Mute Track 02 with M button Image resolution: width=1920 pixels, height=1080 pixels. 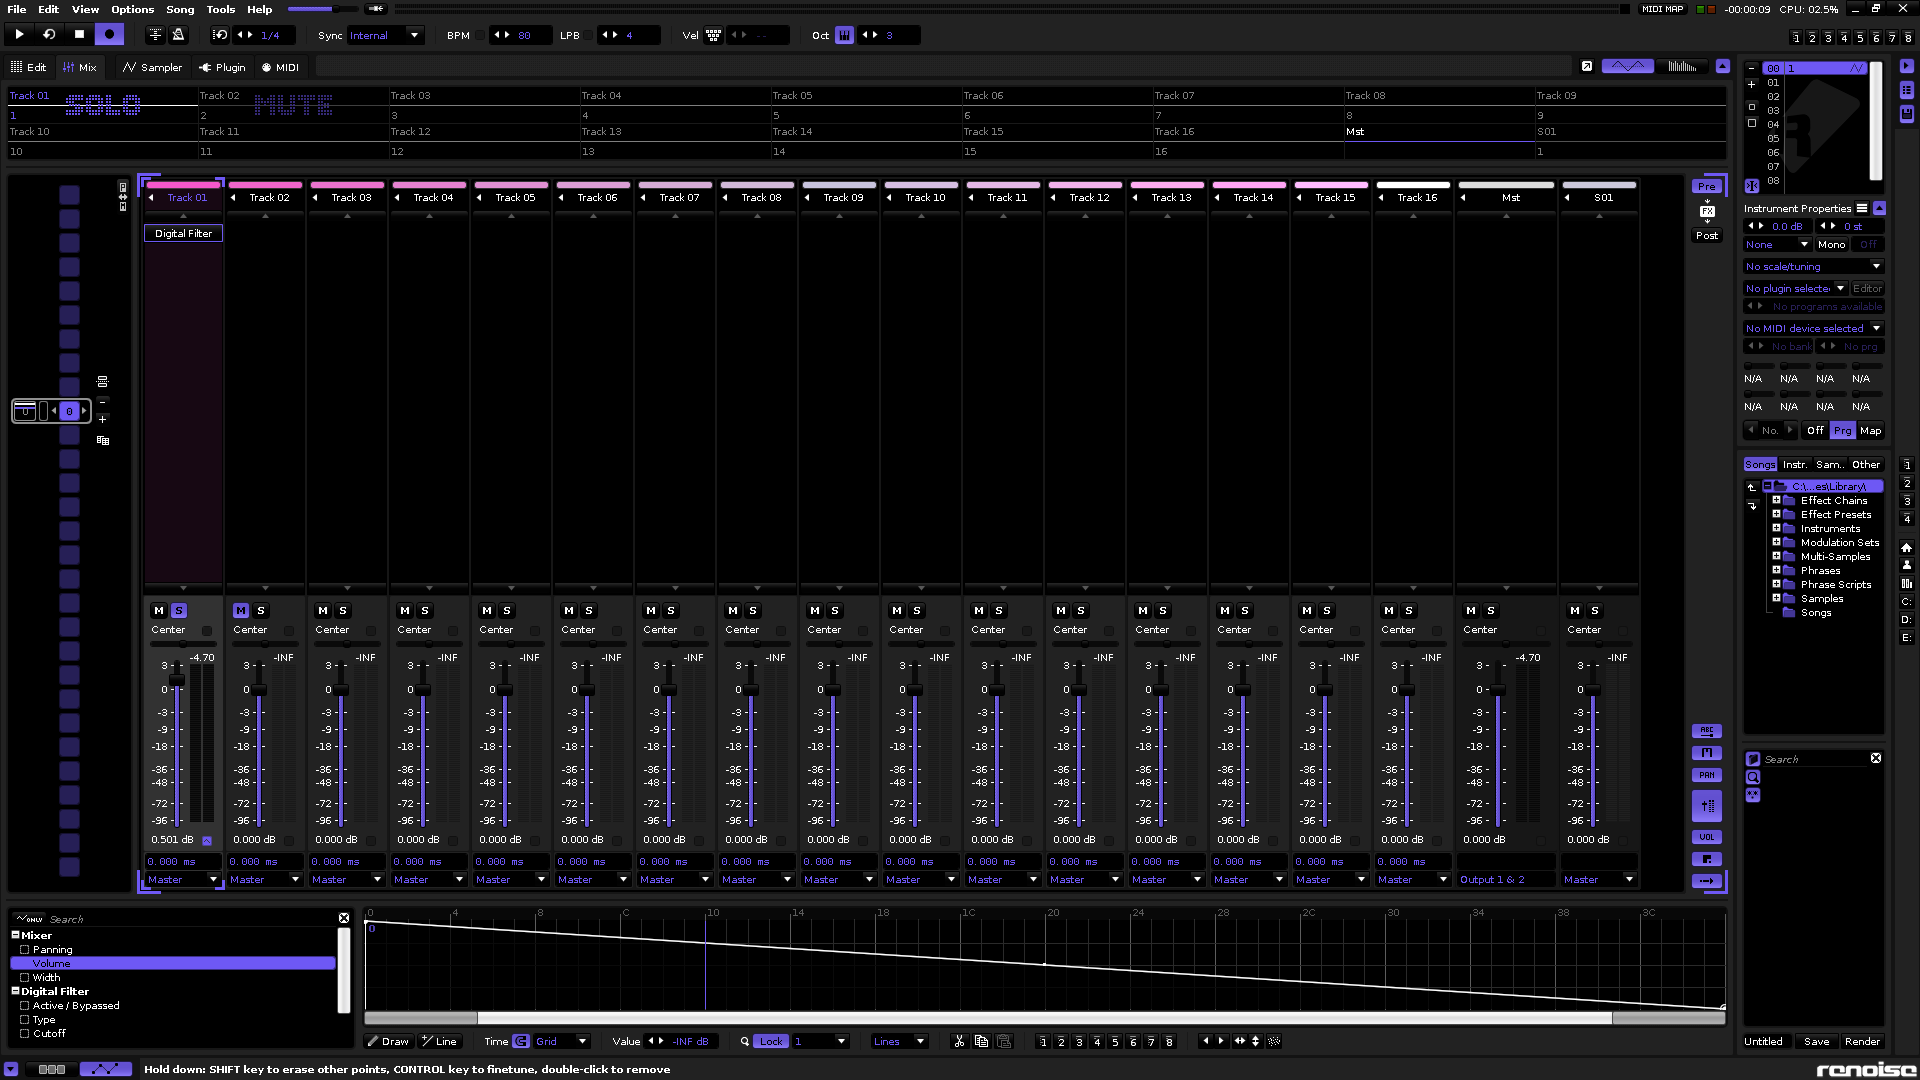tap(241, 610)
